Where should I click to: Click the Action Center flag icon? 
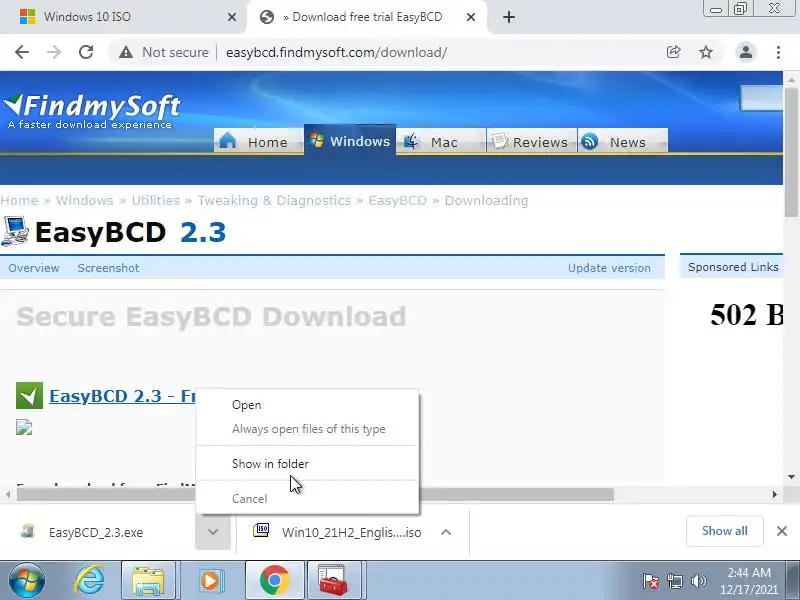pos(651,581)
